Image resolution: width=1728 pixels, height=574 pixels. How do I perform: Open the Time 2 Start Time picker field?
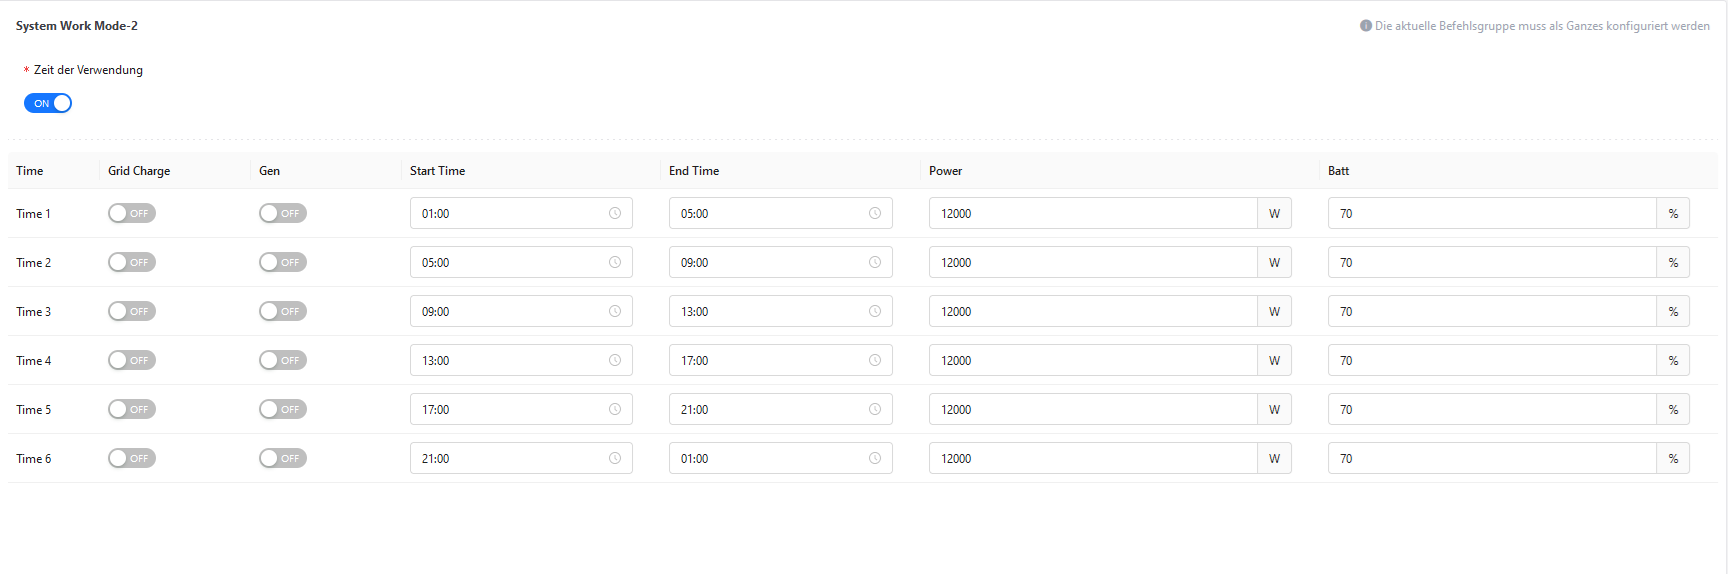click(521, 262)
